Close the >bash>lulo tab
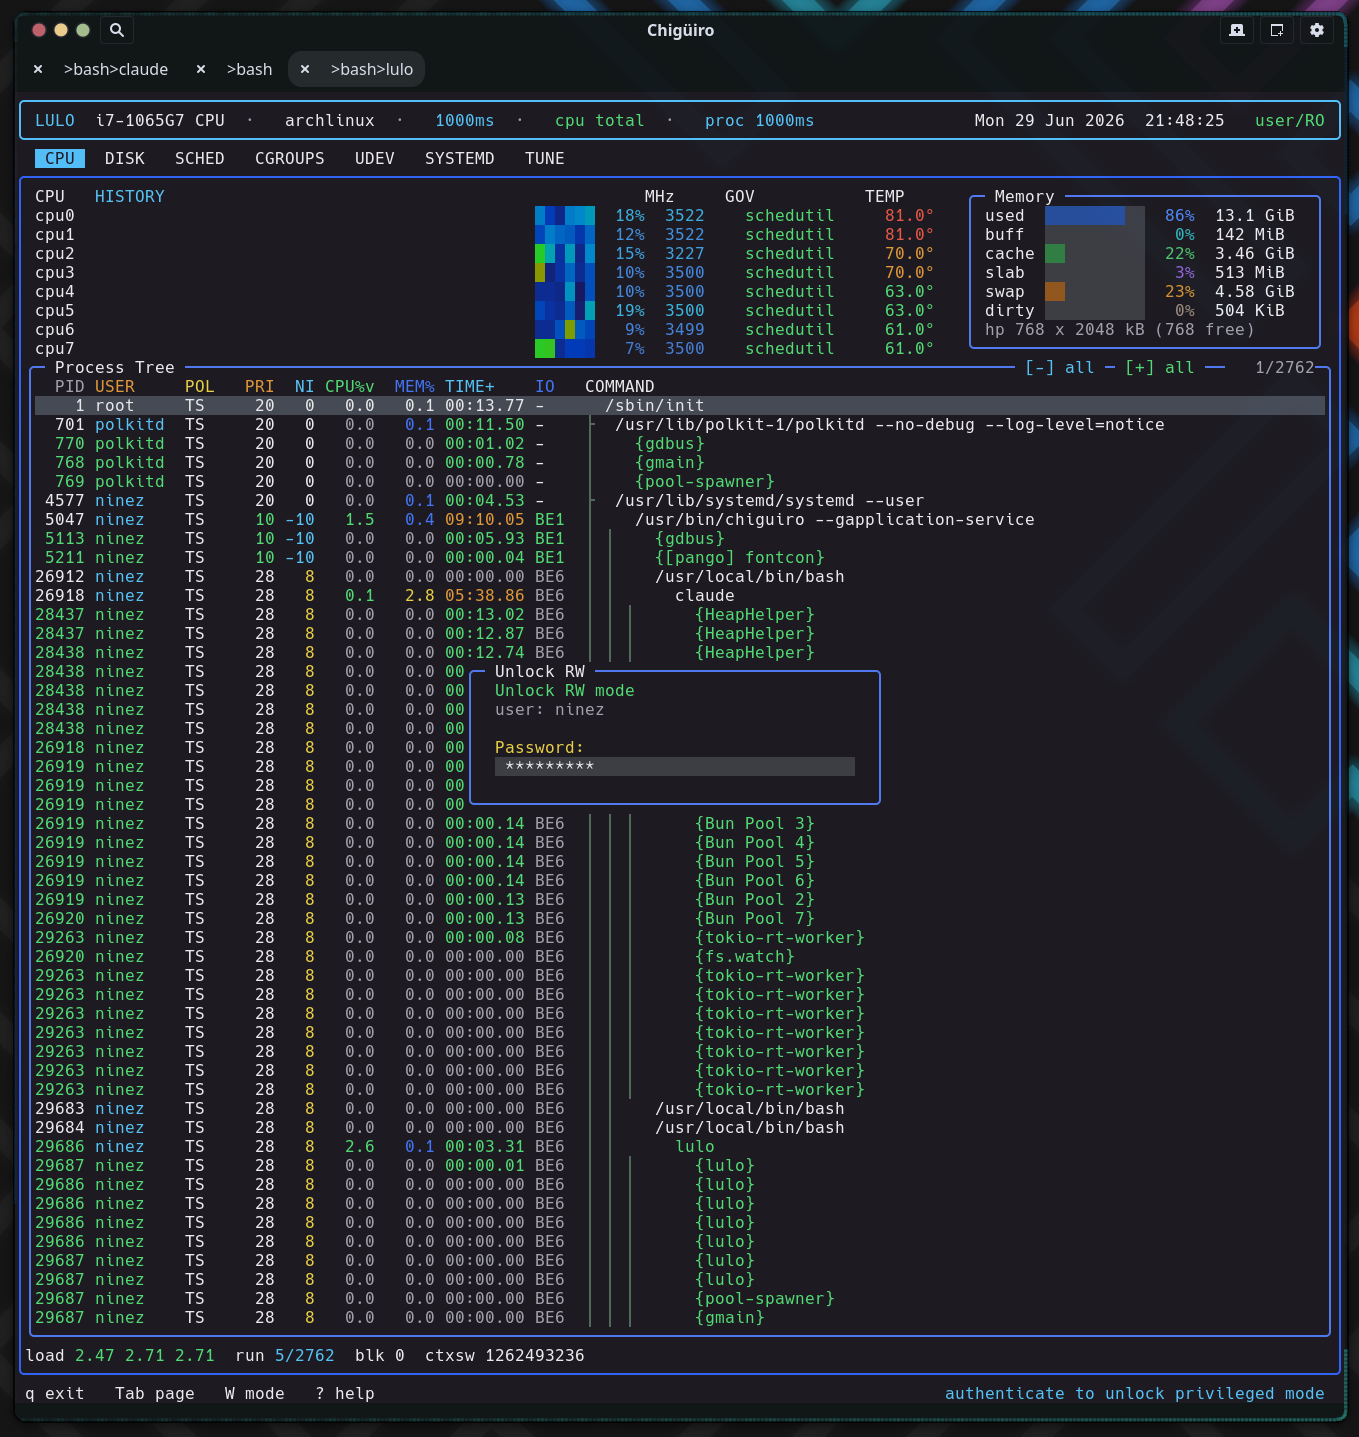Screen dimensions: 1359x1437 (305, 69)
